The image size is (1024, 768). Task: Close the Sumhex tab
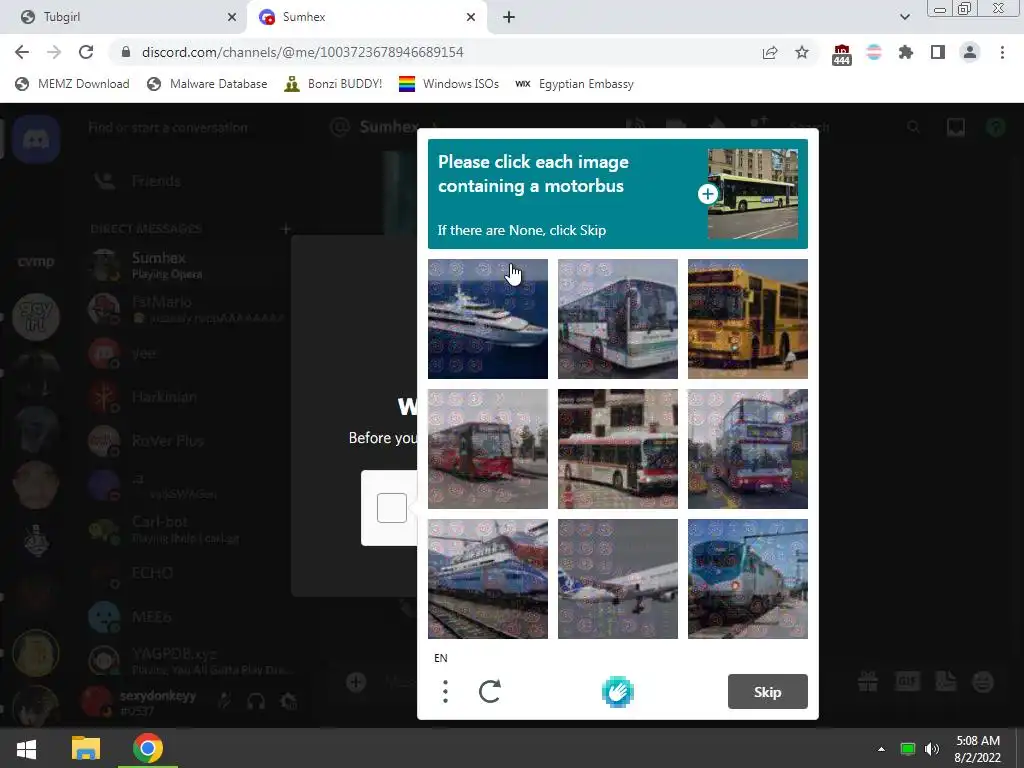point(471,17)
